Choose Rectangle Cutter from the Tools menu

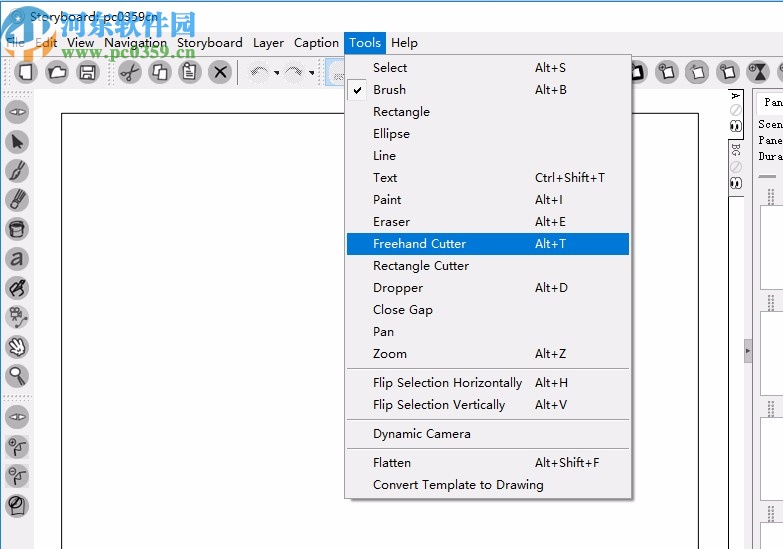[488, 266]
